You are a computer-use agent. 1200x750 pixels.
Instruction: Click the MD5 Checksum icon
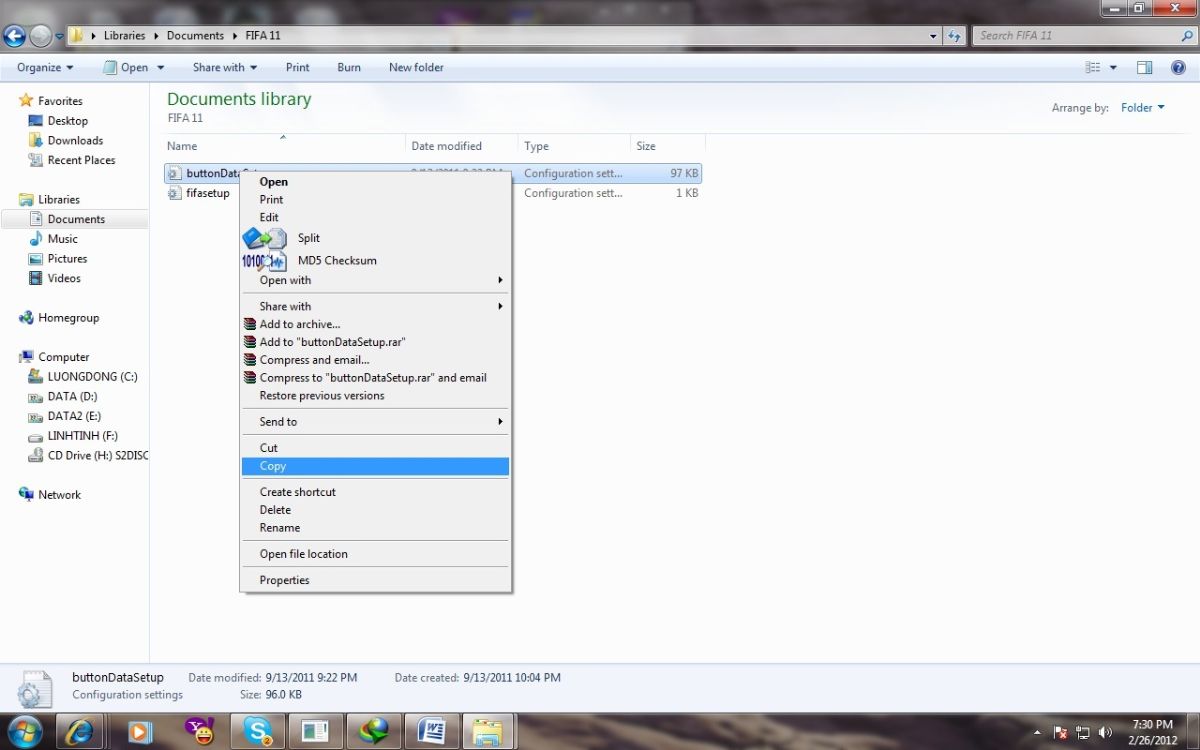tap(264, 260)
